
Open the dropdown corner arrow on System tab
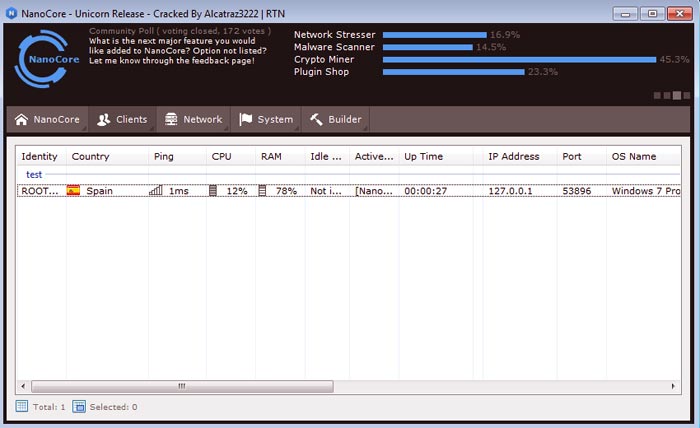click(x=298, y=129)
